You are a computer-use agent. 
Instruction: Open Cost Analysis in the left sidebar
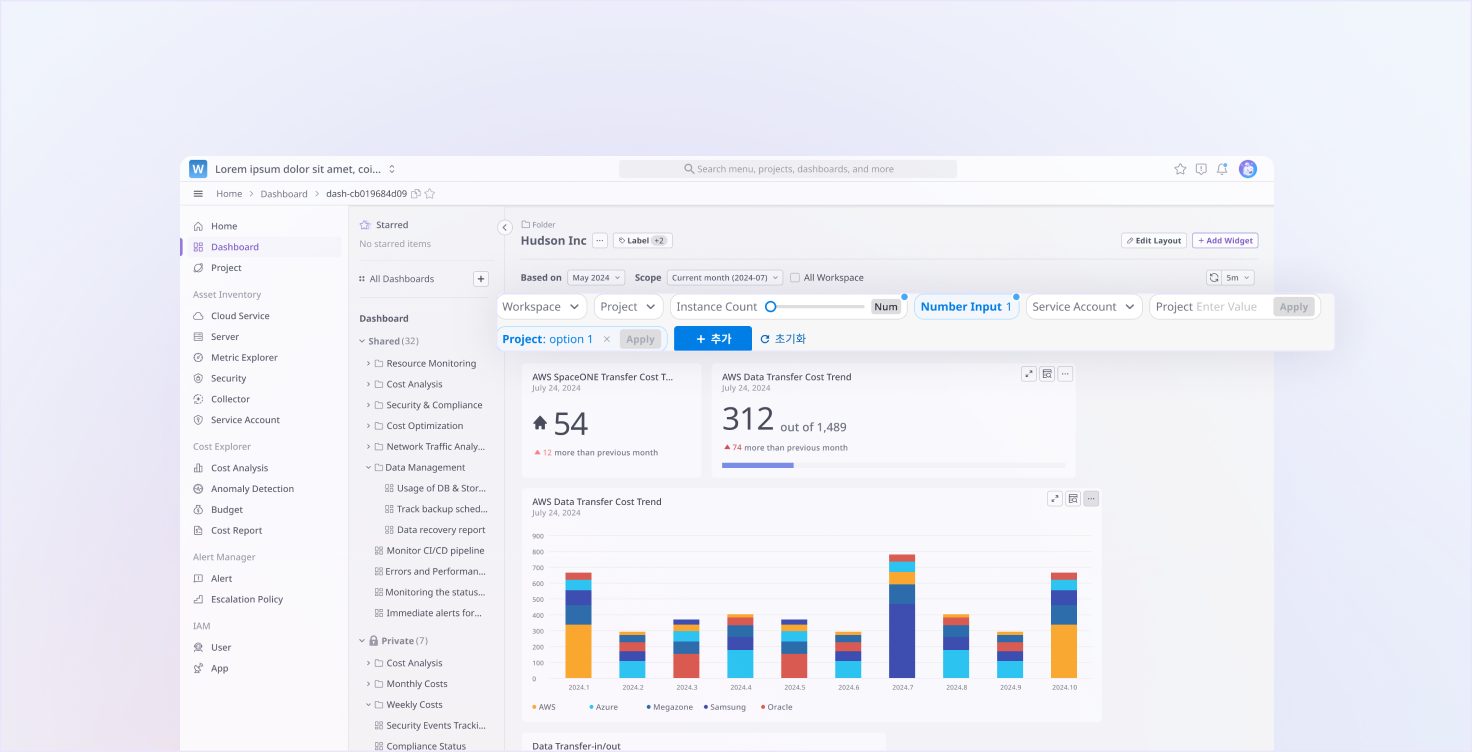click(239, 468)
